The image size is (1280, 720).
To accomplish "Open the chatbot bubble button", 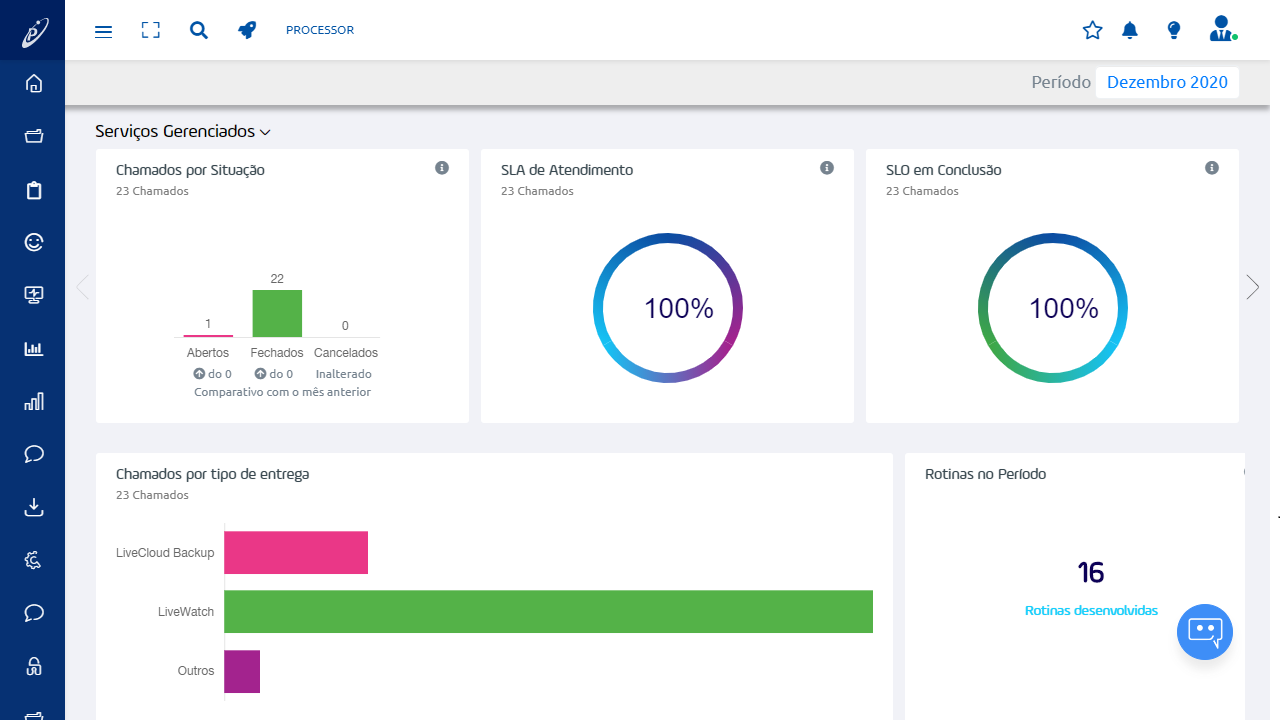I will (1205, 632).
